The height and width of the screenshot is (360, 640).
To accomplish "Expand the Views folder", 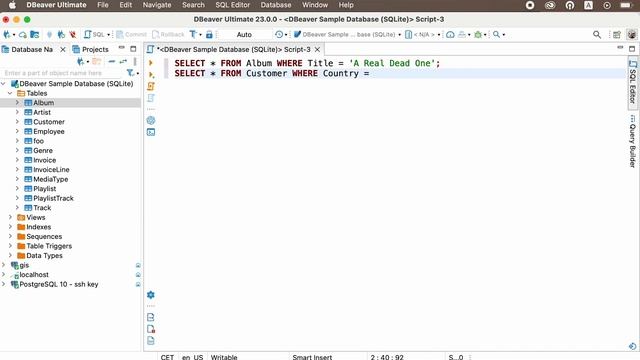I will coord(10,217).
